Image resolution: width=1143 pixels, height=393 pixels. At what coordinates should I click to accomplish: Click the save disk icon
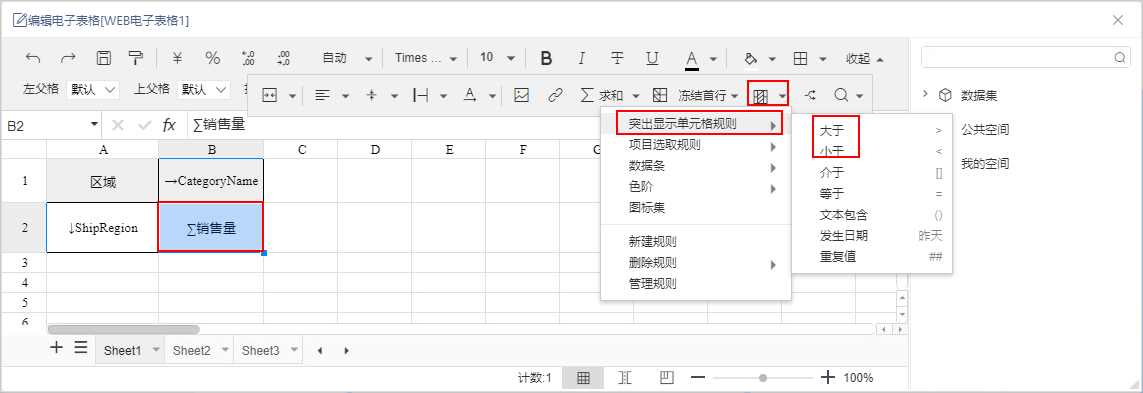104,58
